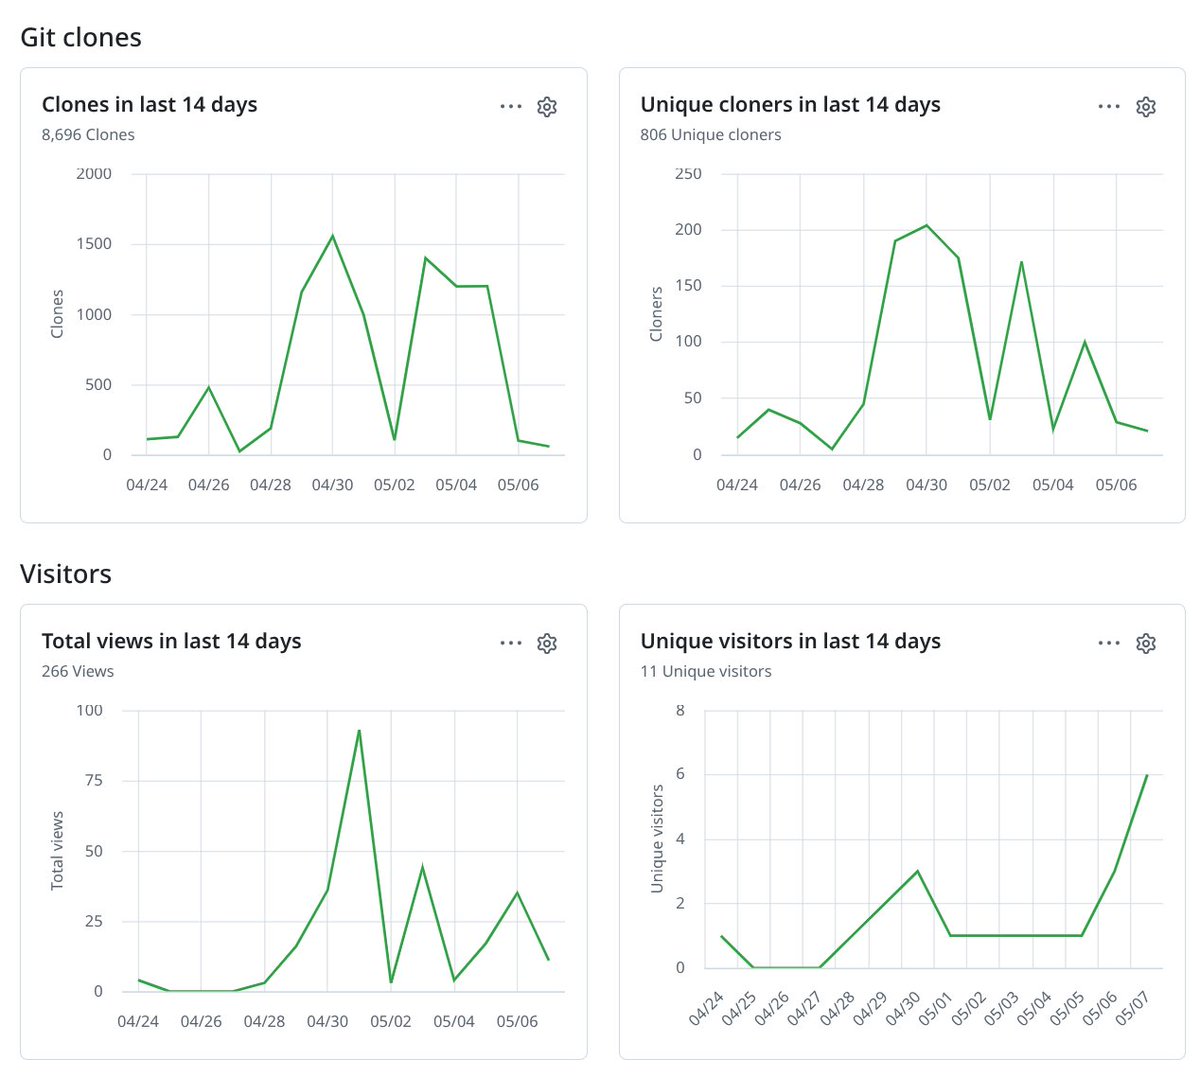This screenshot has width=1200, height=1077.
Task: Click the 'Visitors' section heading
Action: click(66, 574)
